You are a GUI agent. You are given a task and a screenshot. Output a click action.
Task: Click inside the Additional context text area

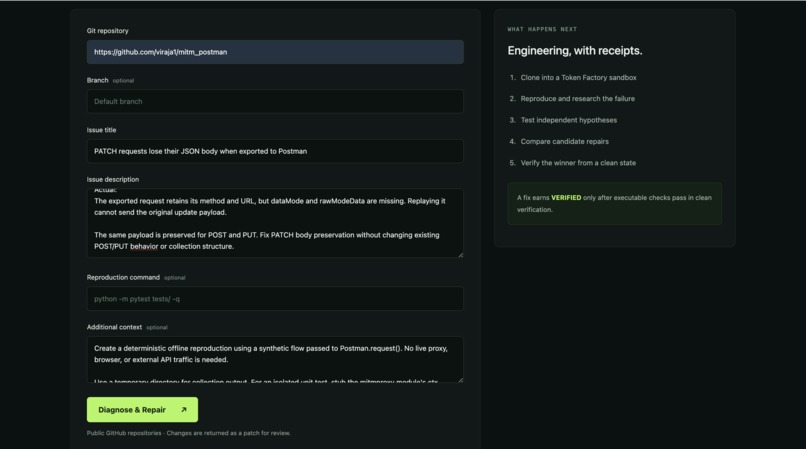click(x=275, y=360)
